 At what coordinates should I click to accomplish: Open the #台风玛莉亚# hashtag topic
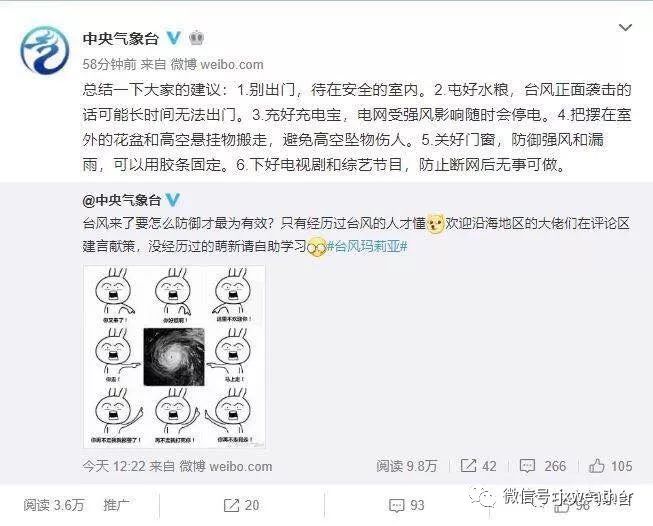coord(367,246)
